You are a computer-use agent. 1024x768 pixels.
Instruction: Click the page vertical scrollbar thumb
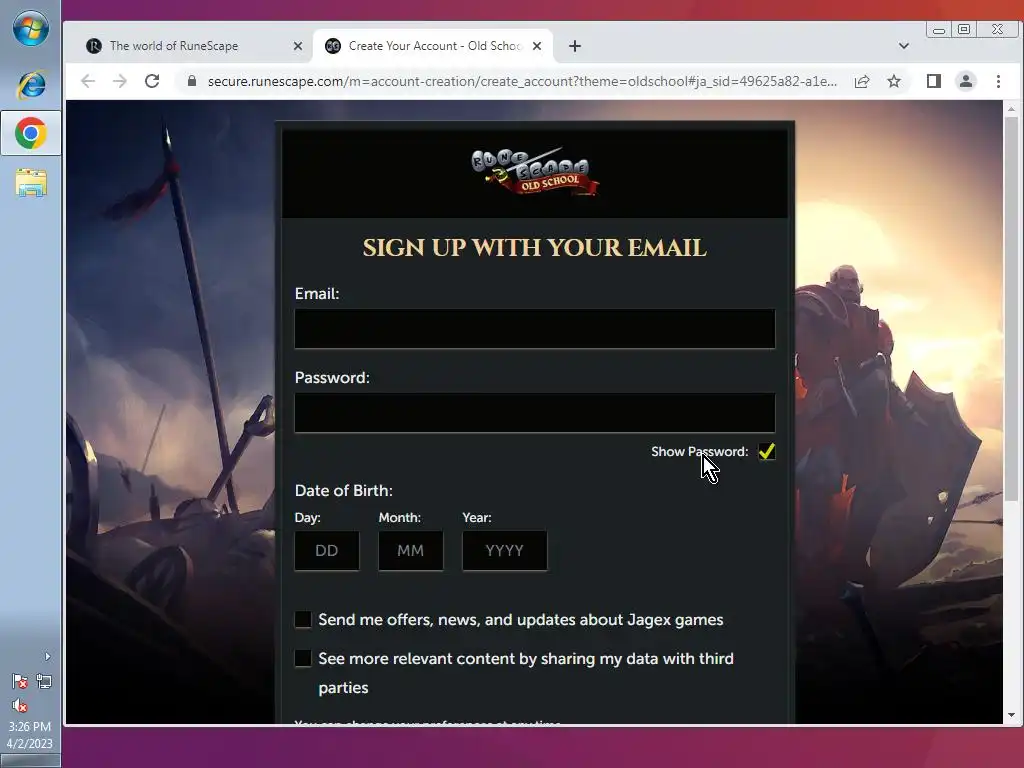(1011, 310)
